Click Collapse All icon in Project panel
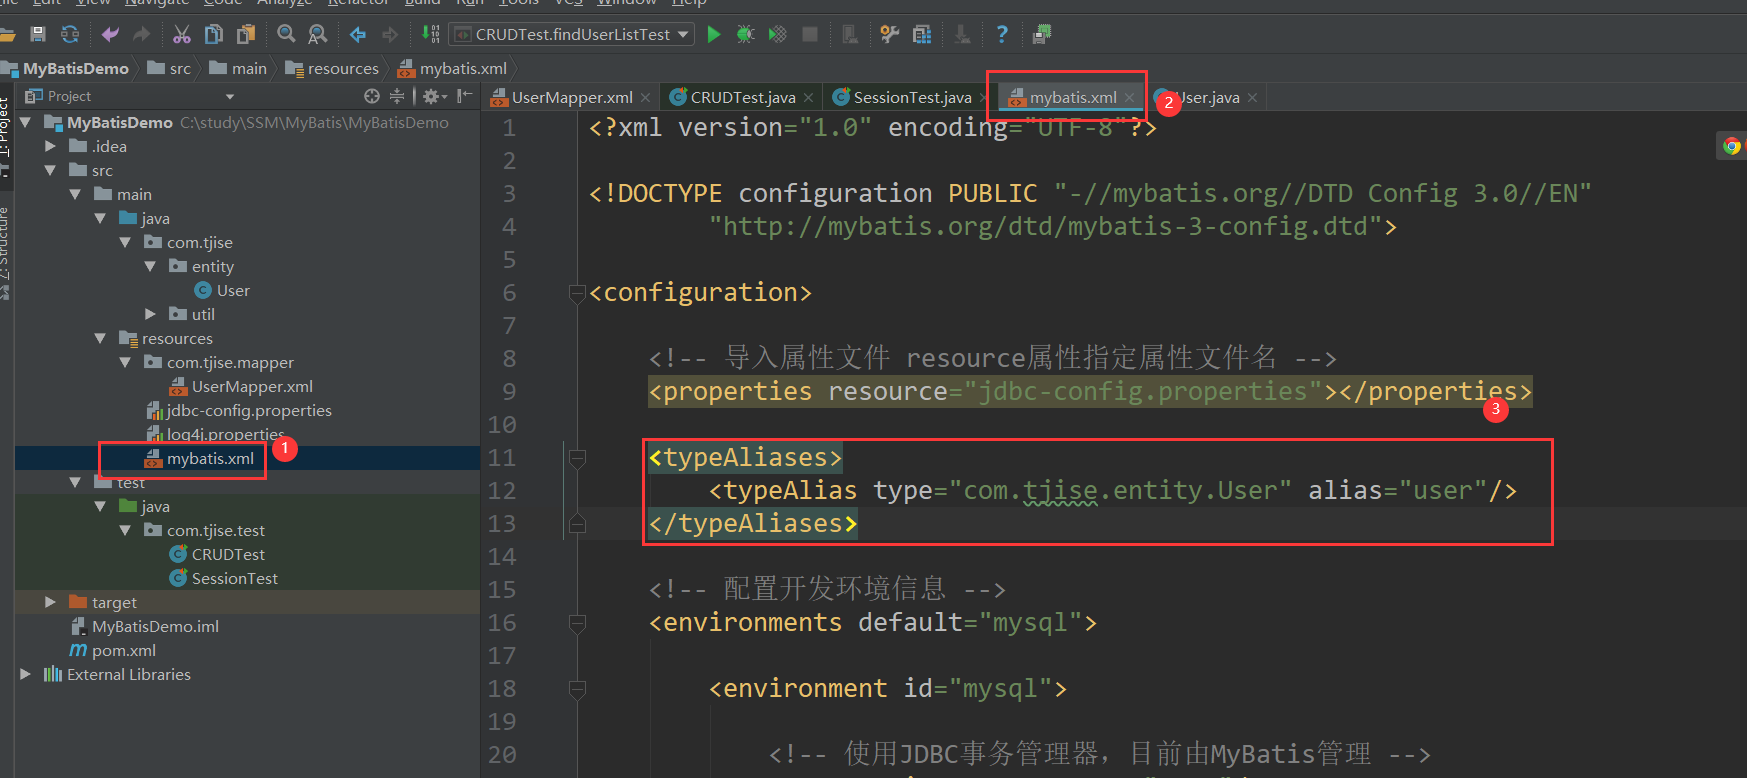The width and height of the screenshot is (1747, 778). click(x=397, y=96)
